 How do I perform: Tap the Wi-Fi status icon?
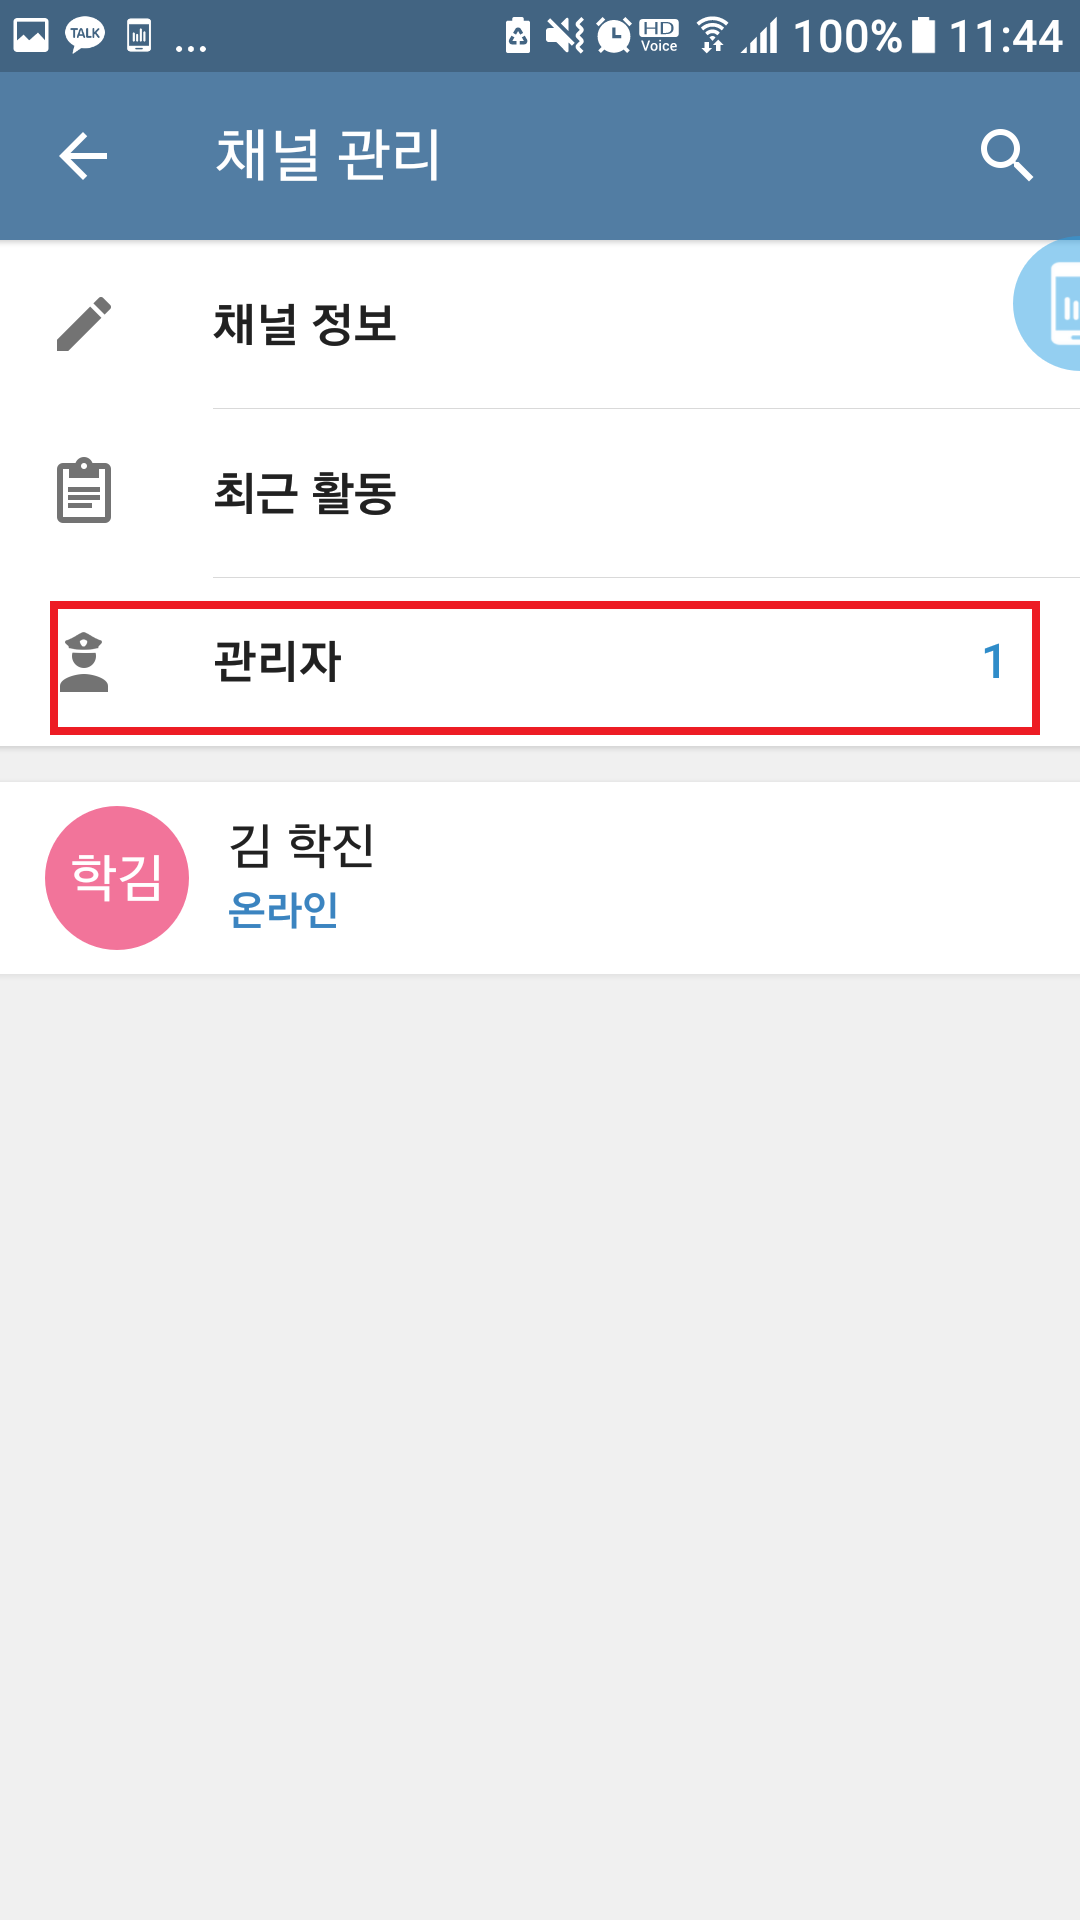[x=712, y=36]
